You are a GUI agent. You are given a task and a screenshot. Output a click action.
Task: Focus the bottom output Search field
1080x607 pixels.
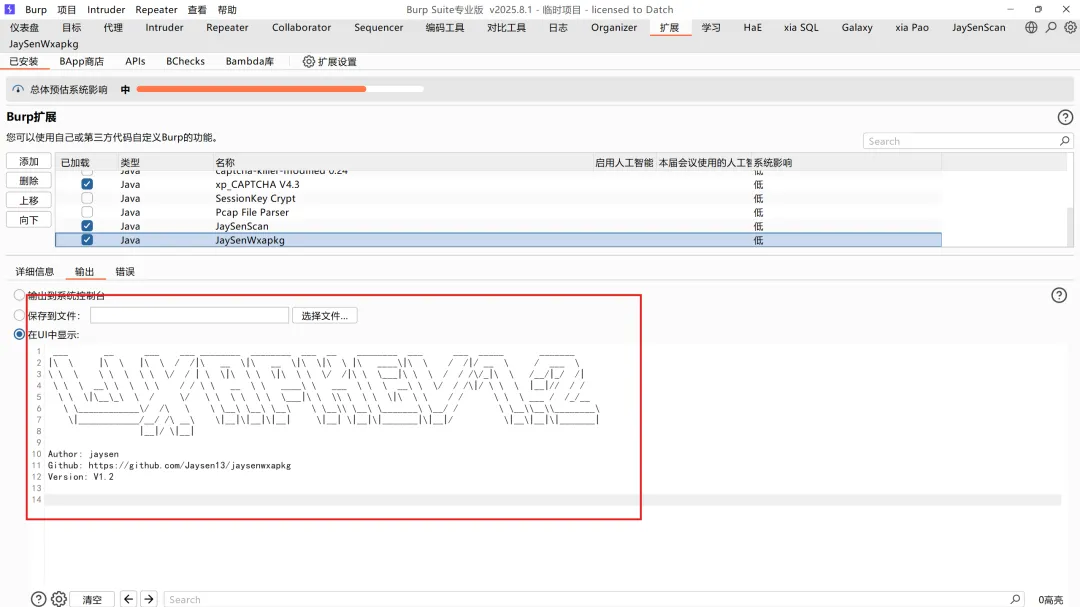pos(593,599)
